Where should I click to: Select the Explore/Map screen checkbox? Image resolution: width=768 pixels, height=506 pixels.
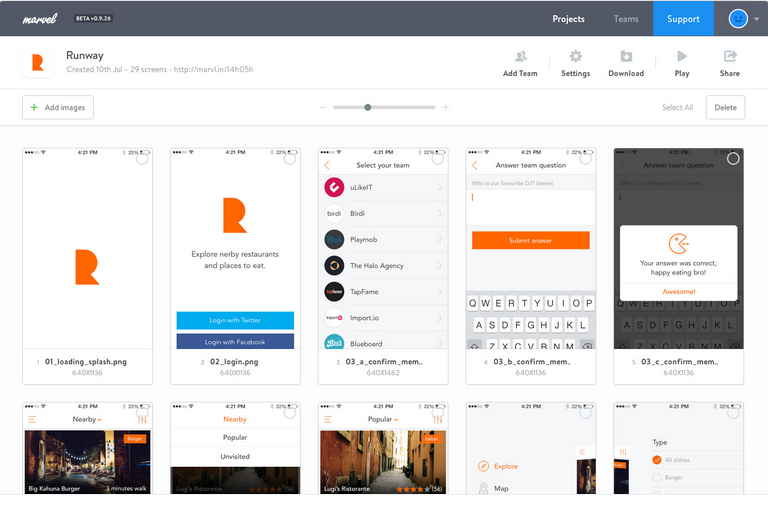click(x=585, y=412)
